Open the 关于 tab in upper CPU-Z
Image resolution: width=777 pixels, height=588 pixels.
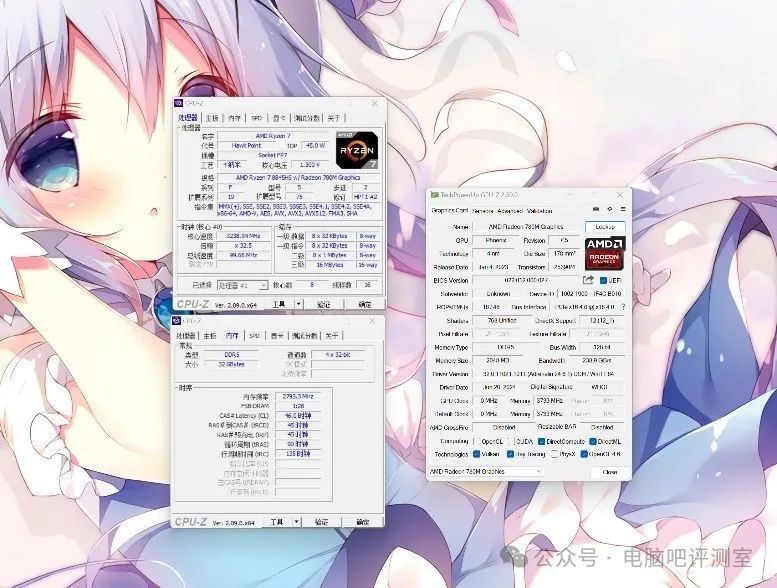(334, 118)
